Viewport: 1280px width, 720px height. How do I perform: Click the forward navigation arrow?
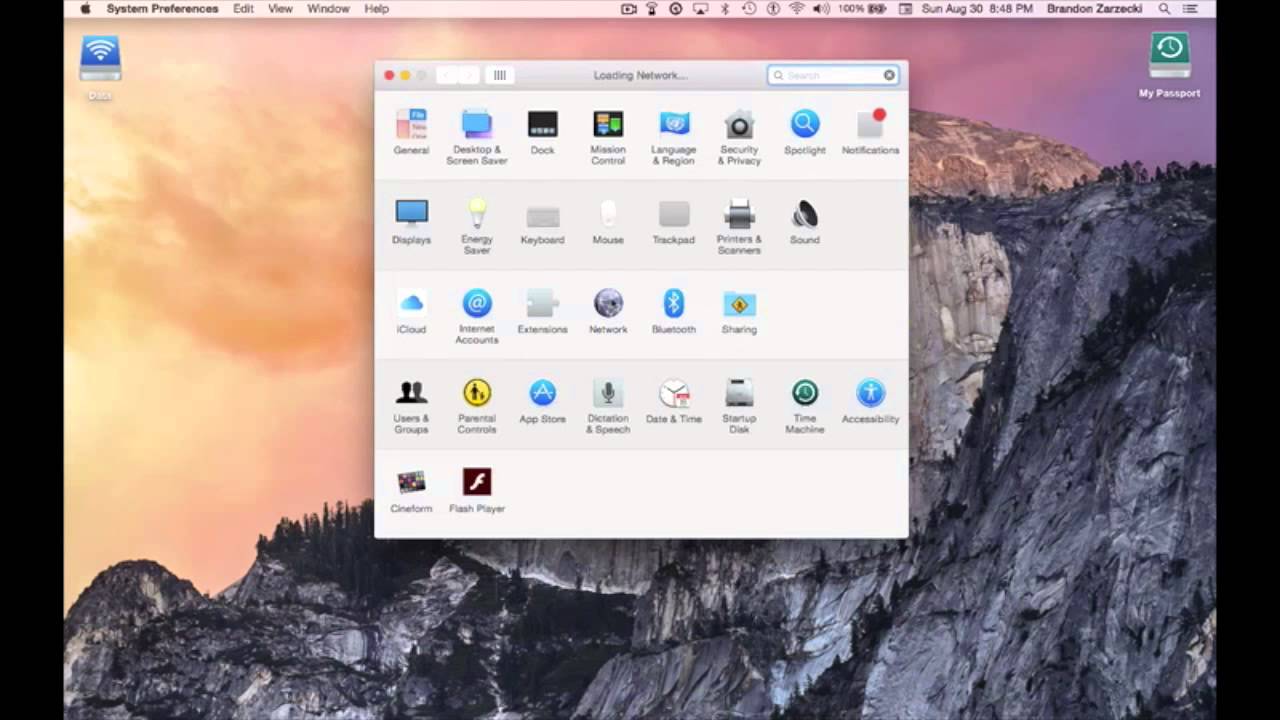click(468, 75)
